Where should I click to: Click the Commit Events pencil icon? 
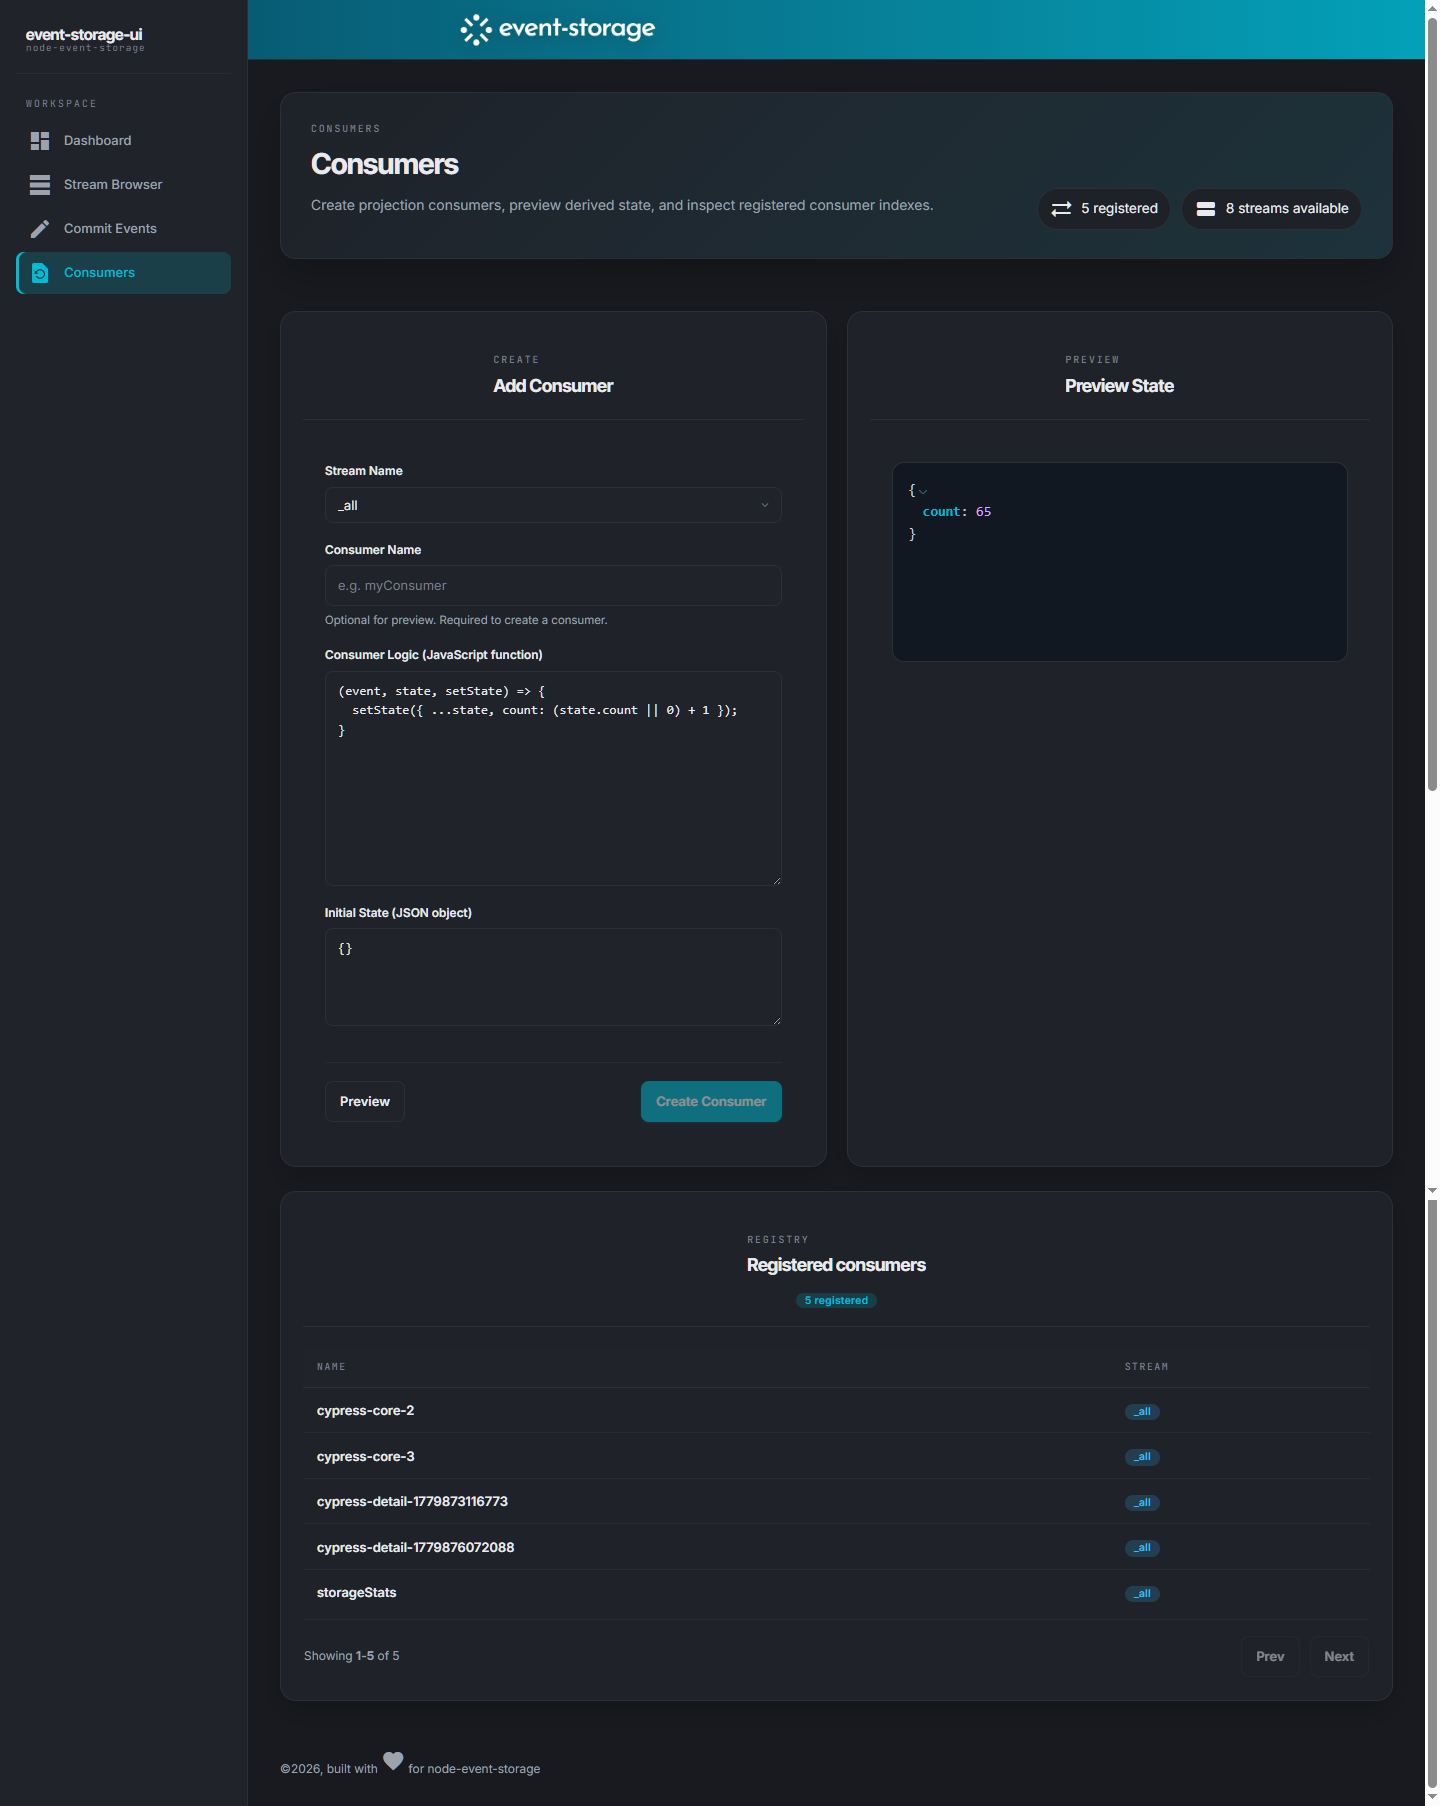(x=40, y=229)
